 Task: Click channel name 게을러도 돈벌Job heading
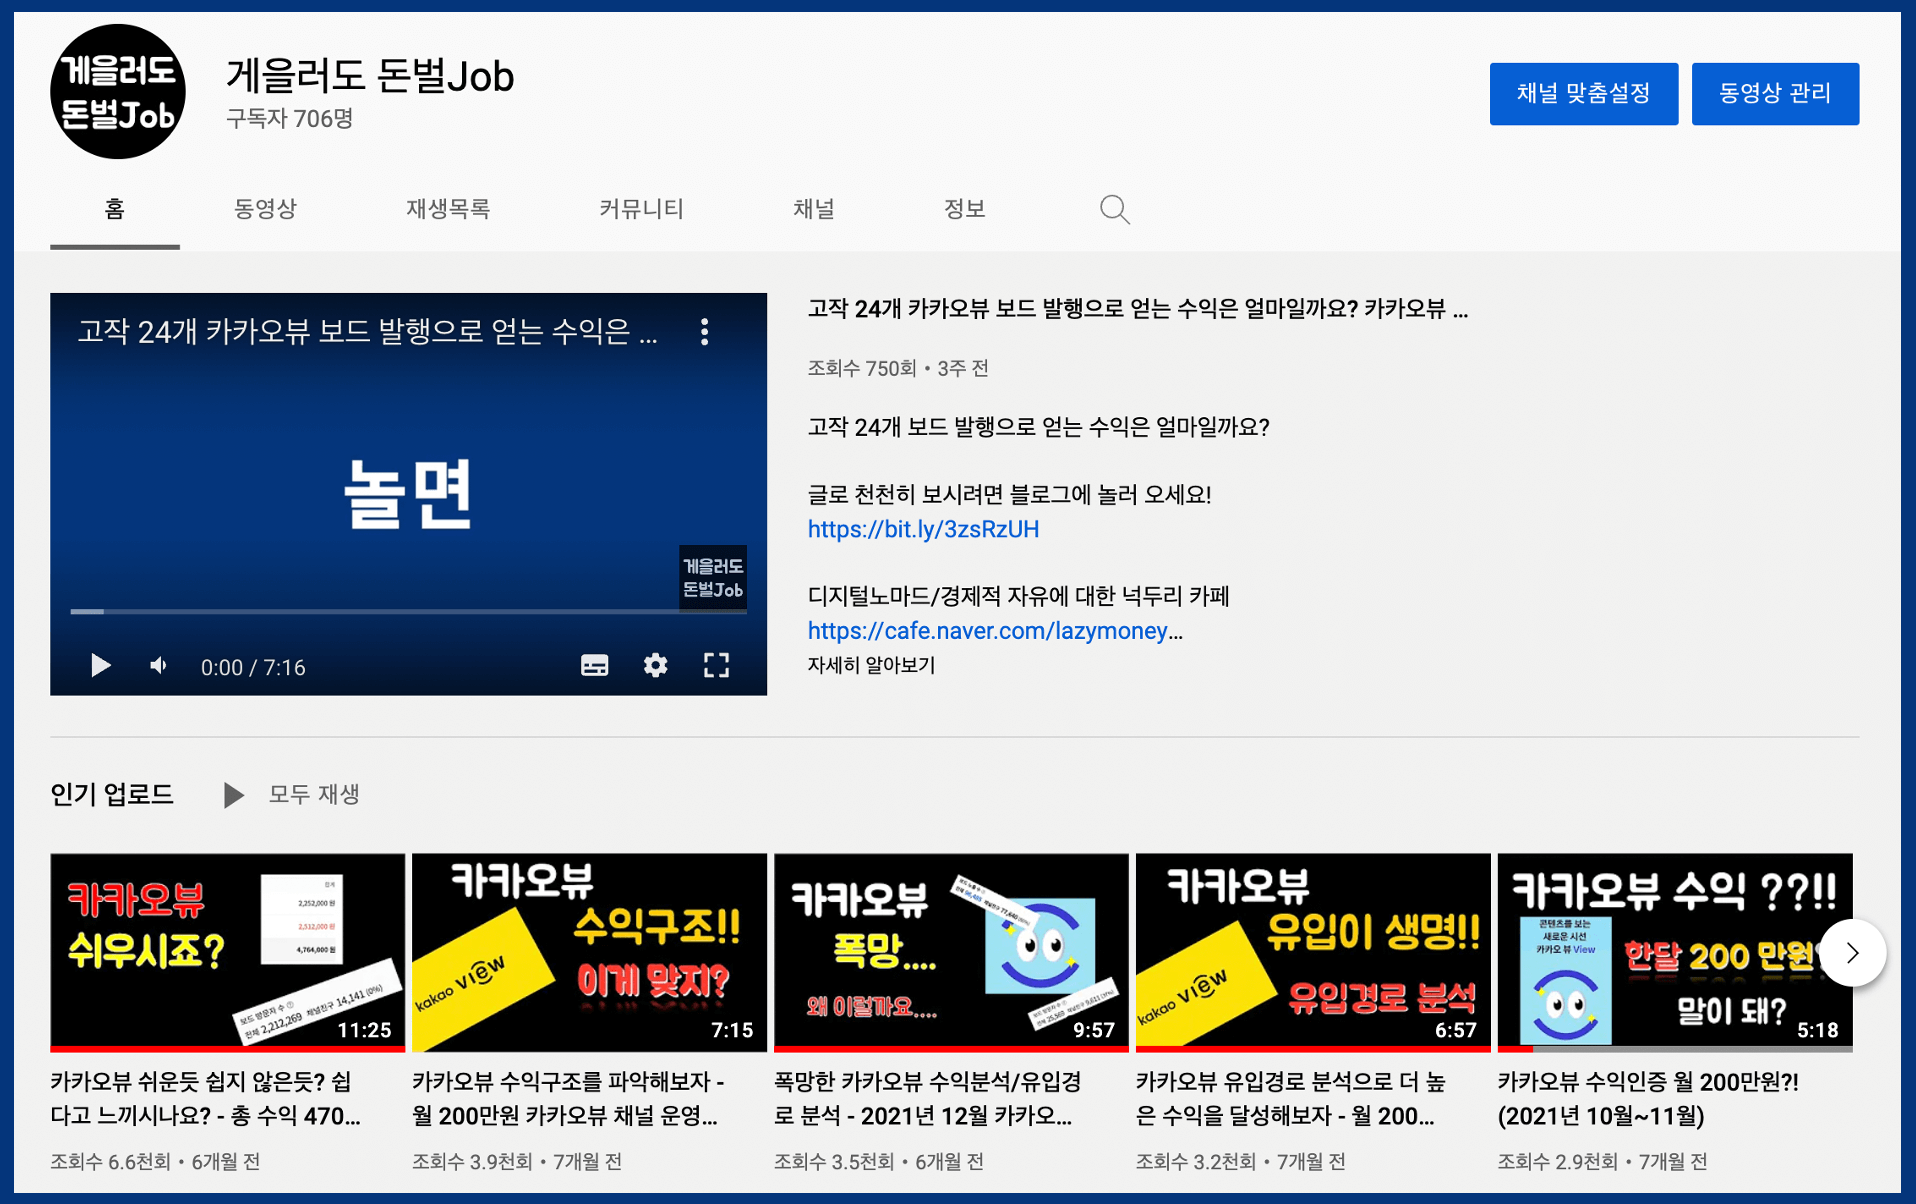tap(370, 76)
